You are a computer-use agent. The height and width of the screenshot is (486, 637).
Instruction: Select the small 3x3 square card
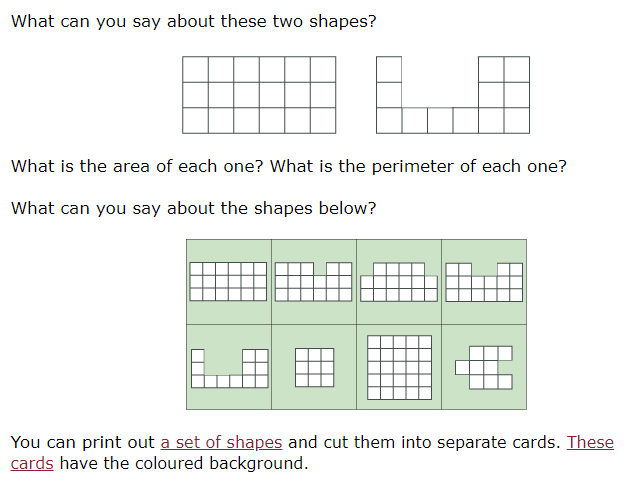click(314, 367)
